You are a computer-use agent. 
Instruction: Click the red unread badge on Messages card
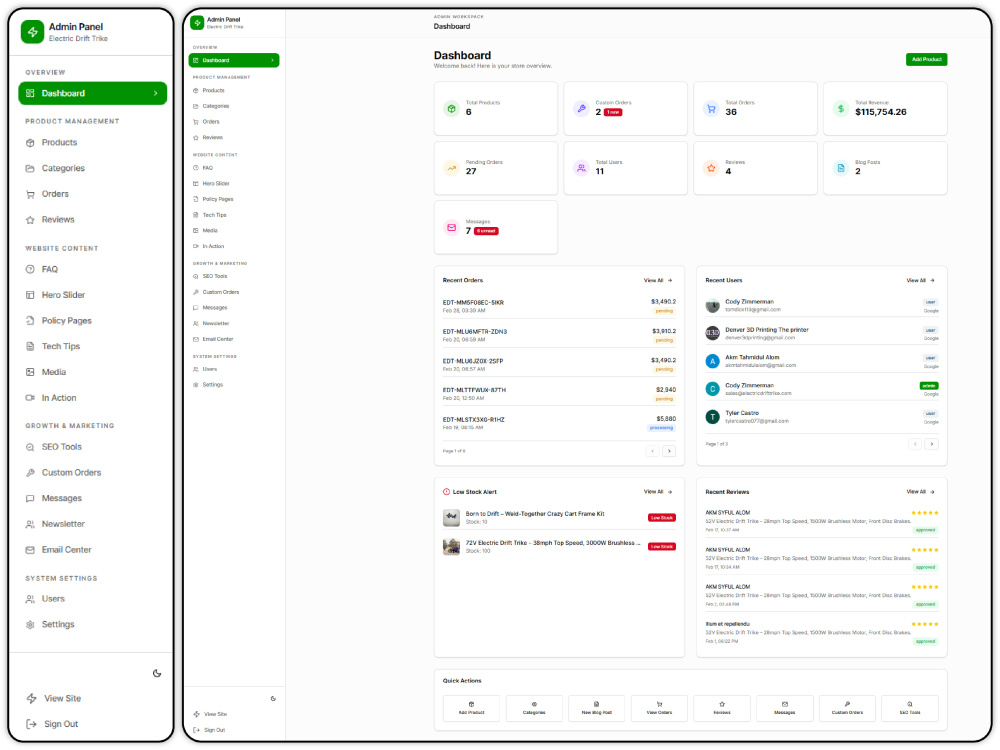pyautogui.click(x=487, y=231)
